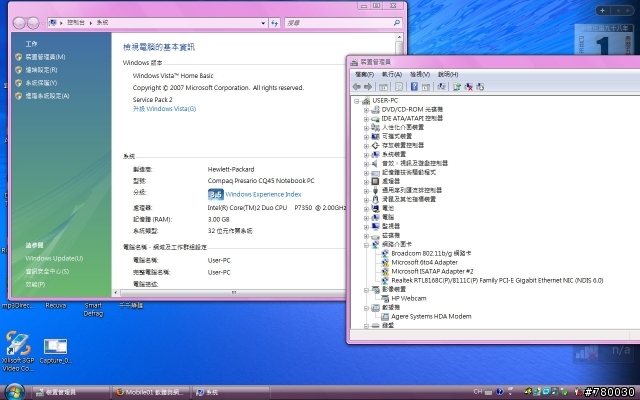Image resolution: width=640 pixels, height=400 pixels.
Task: Switch to Mobile01 Firefox taskbar button
Action: click(x=151, y=392)
